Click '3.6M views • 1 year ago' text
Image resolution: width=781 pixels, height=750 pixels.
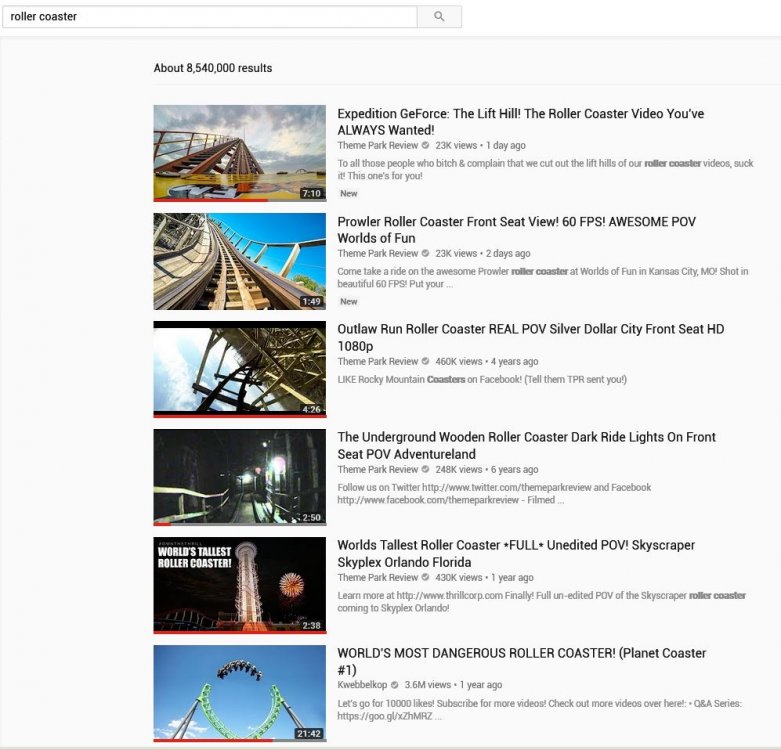click(453, 685)
